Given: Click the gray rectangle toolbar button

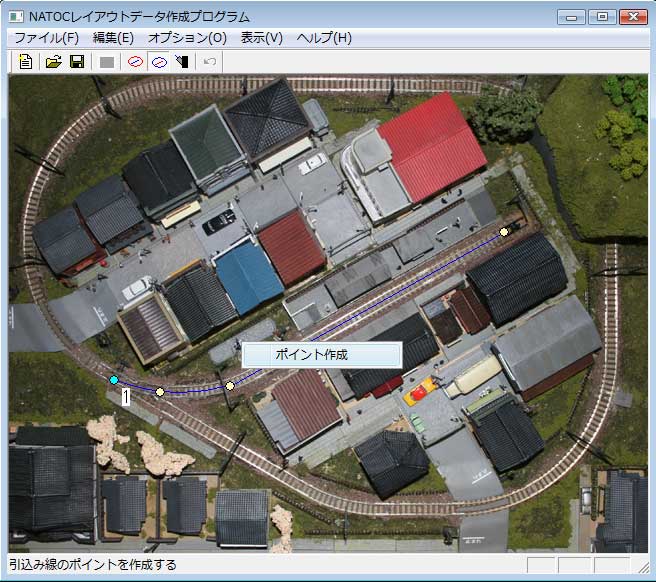Looking at the screenshot, I should pyautogui.click(x=107, y=62).
